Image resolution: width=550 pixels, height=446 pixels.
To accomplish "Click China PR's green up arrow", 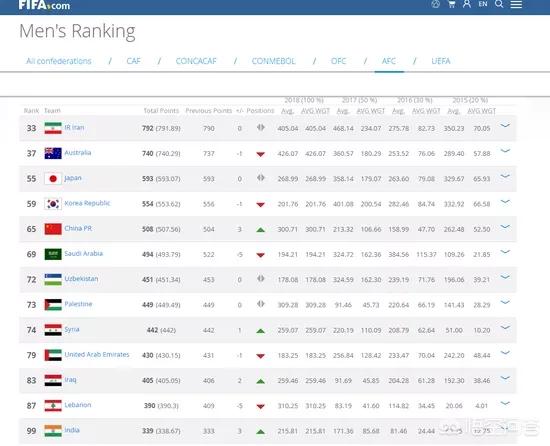I will (x=260, y=230).
